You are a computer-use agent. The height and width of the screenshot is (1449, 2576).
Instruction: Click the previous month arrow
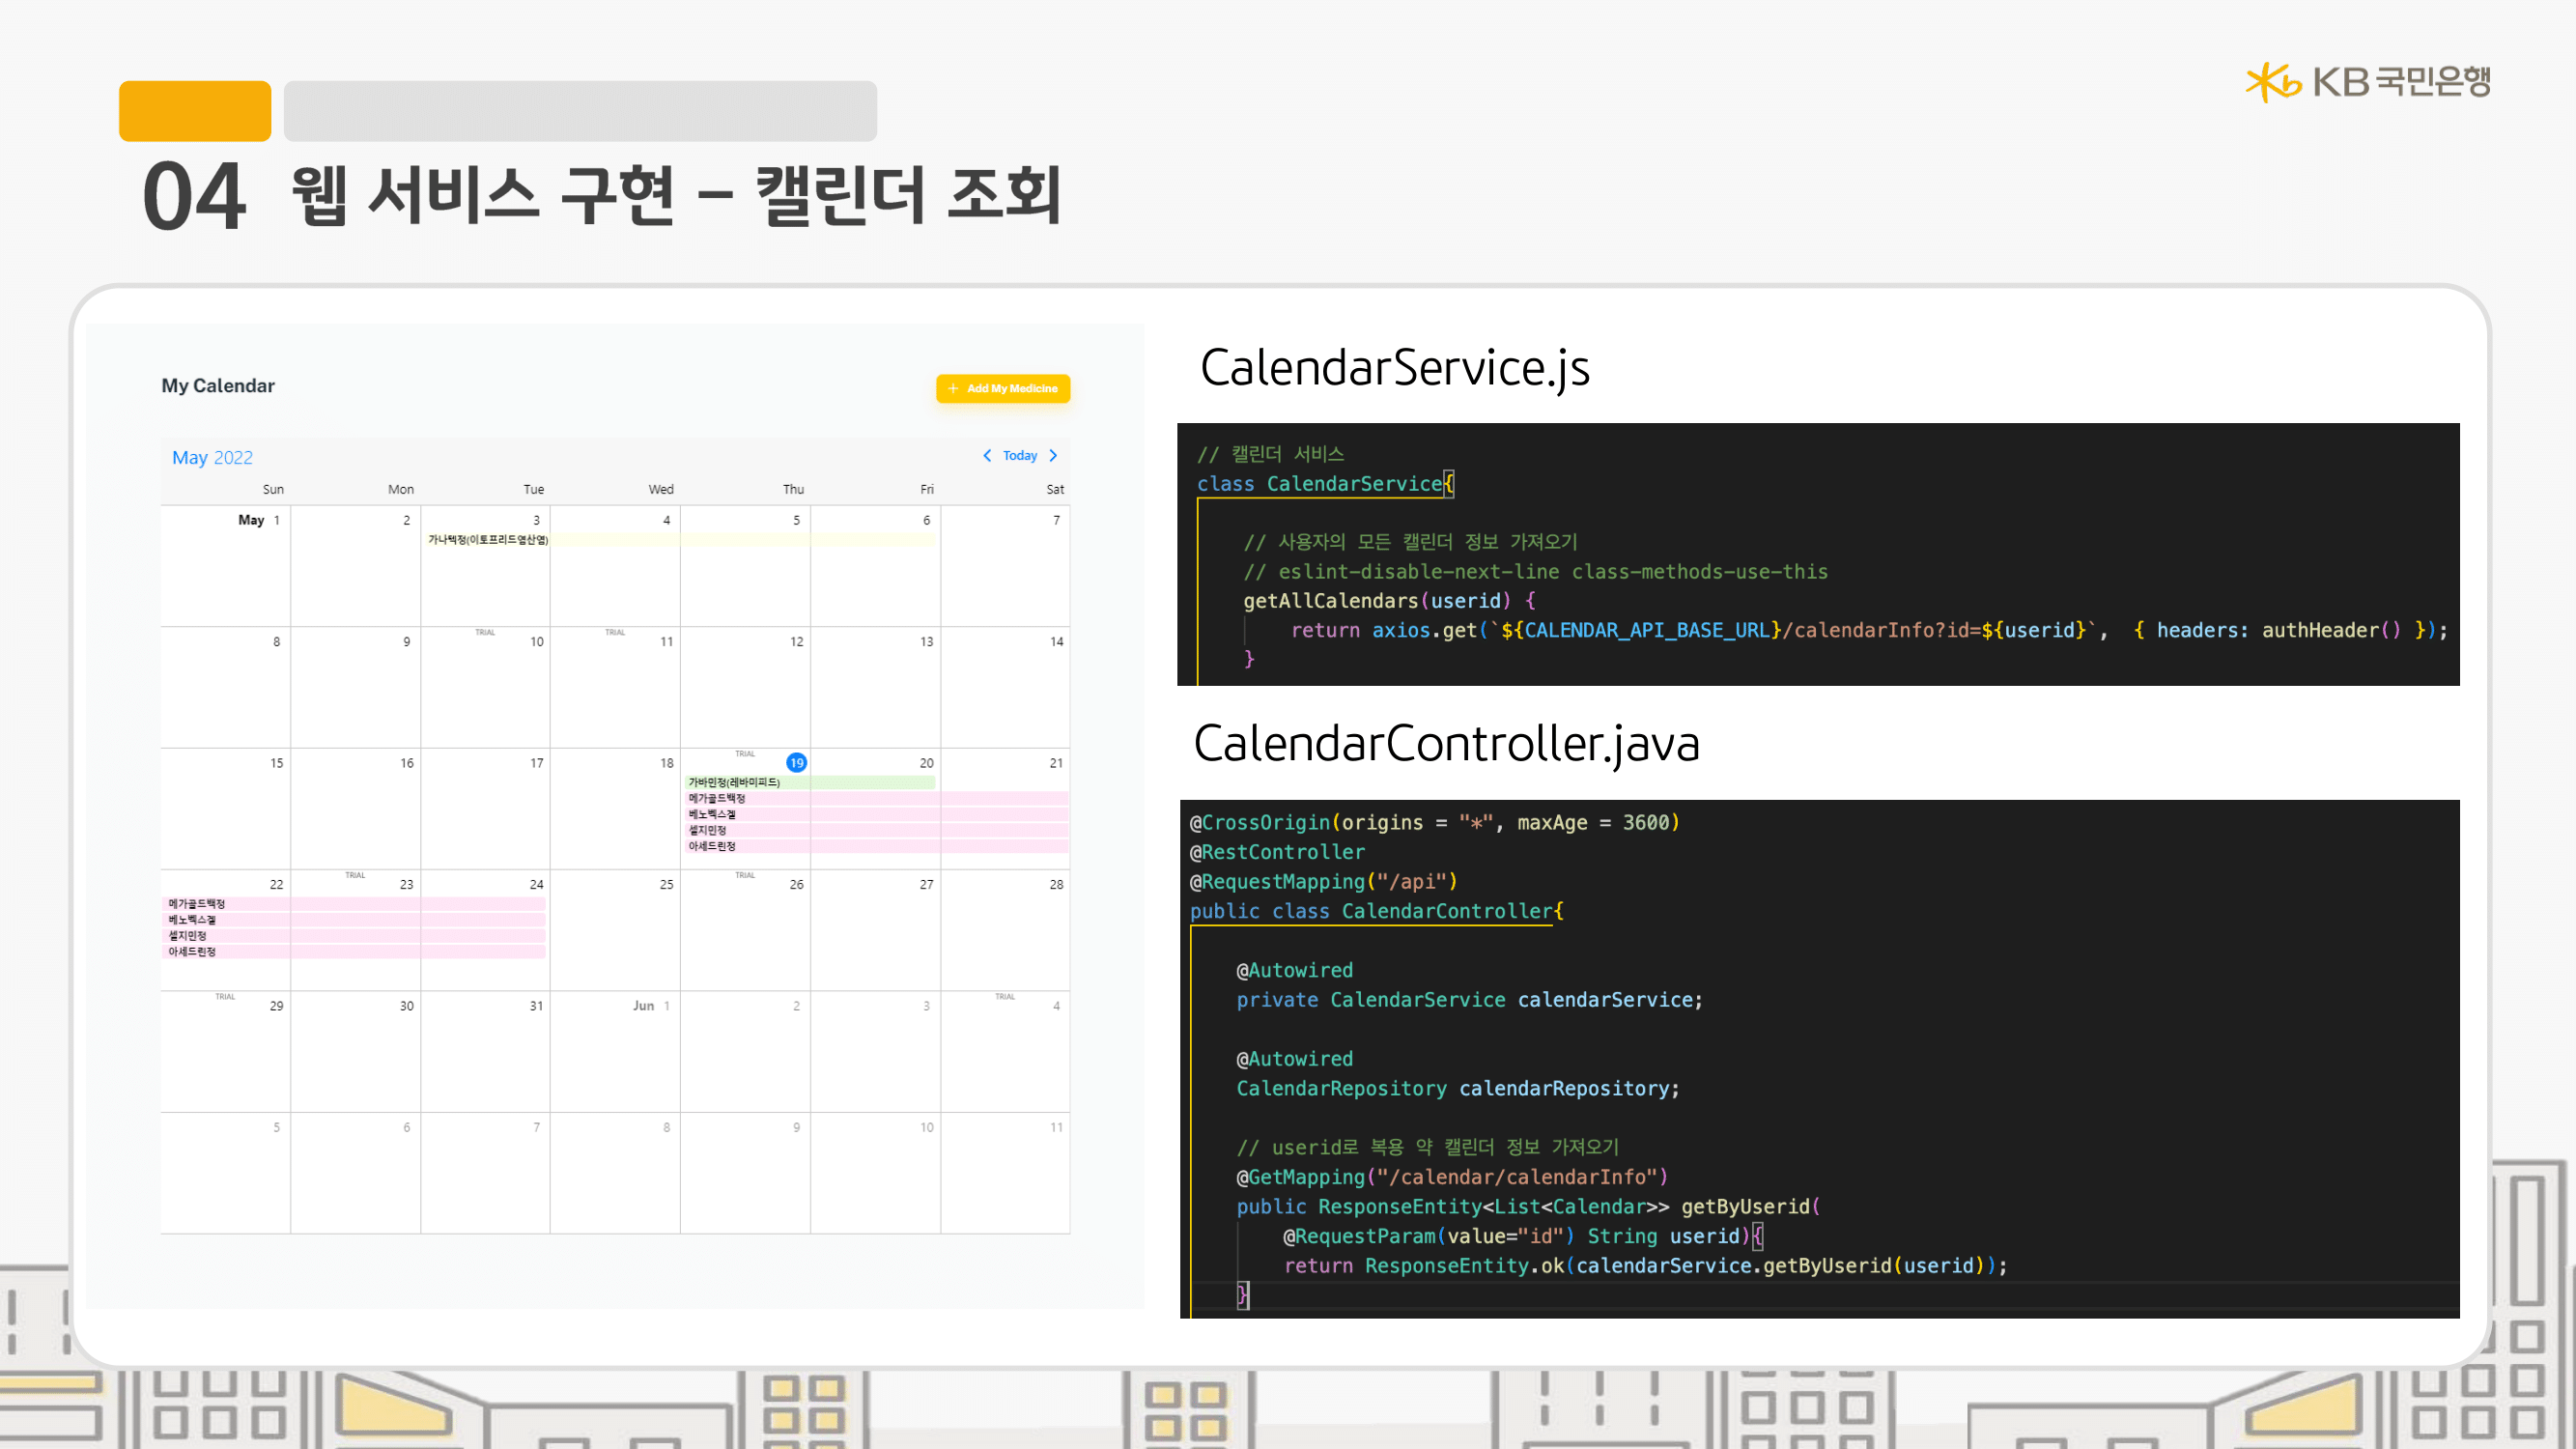pyautogui.click(x=987, y=455)
